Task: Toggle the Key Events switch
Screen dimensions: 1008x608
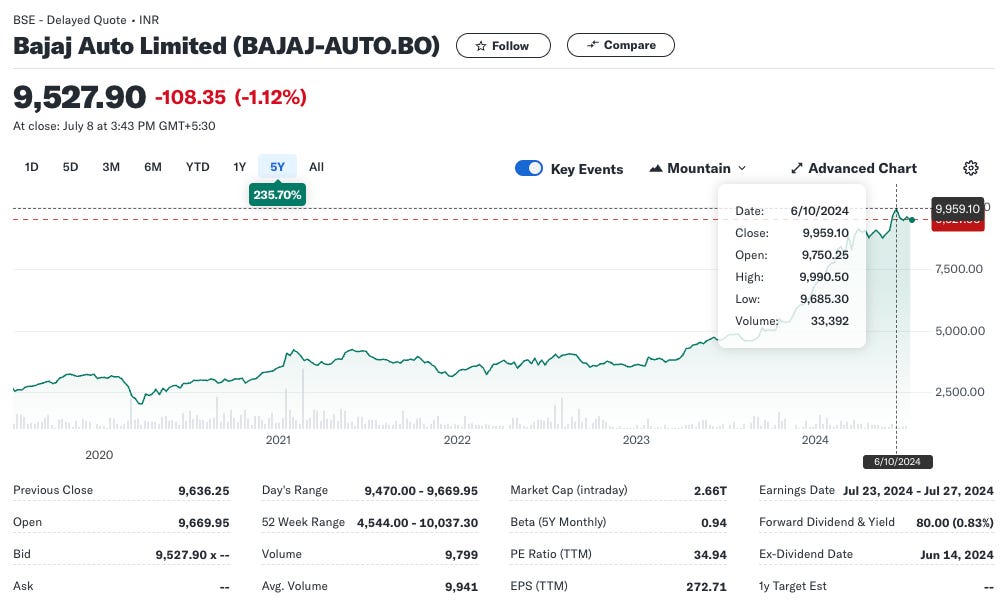Action: (x=529, y=168)
